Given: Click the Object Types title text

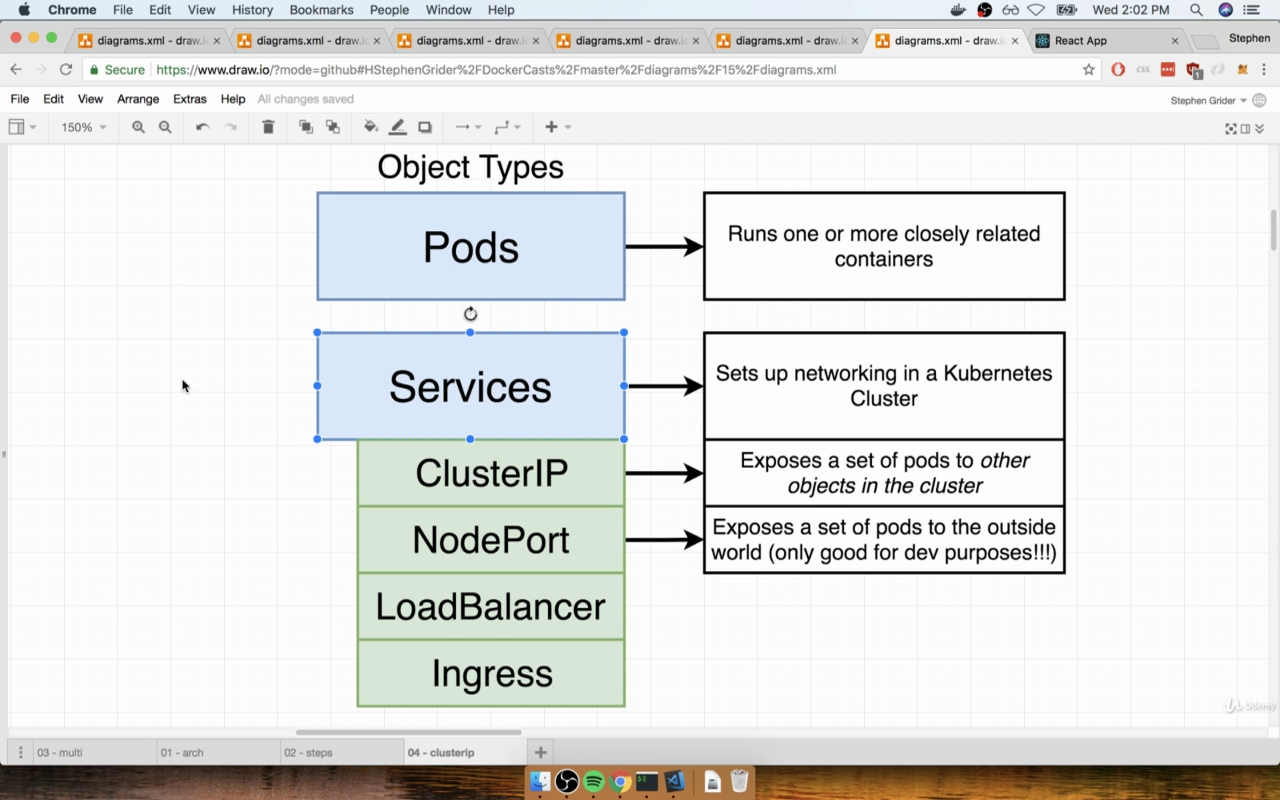Looking at the screenshot, I should [x=470, y=167].
